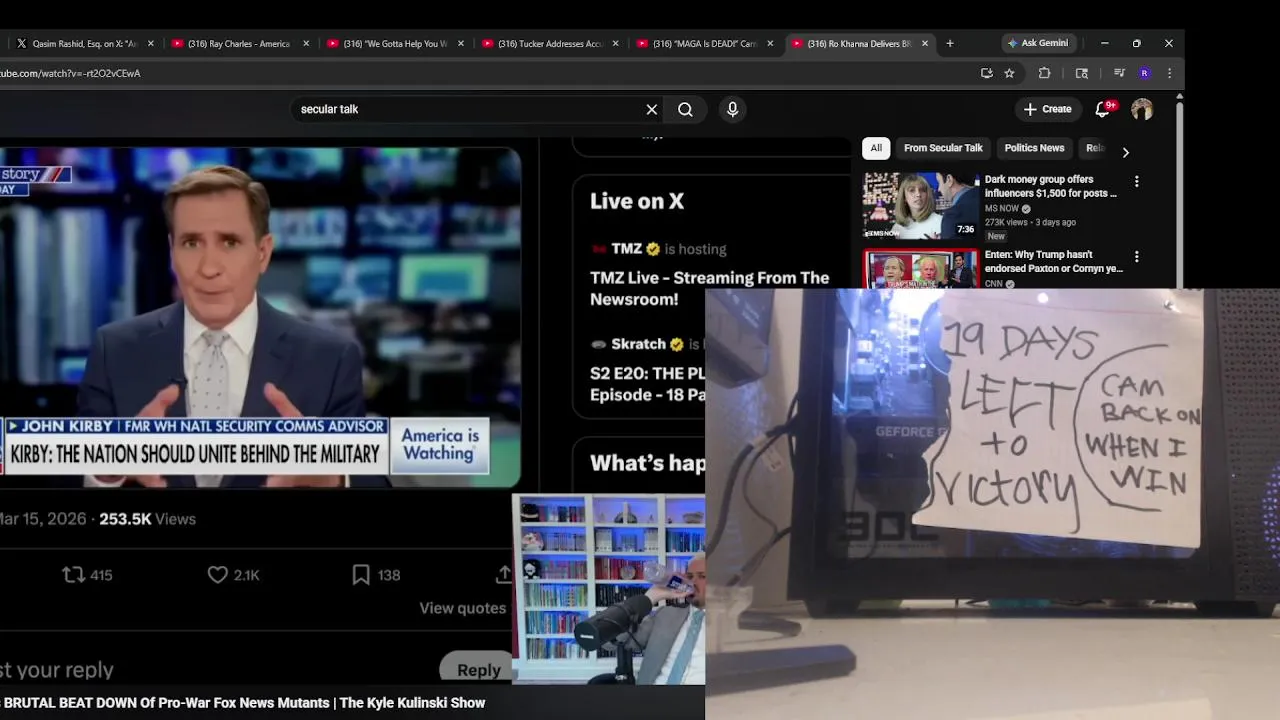Select From Secular Talk filter chip
Viewport: 1280px width, 720px height.
tap(943, 148)
